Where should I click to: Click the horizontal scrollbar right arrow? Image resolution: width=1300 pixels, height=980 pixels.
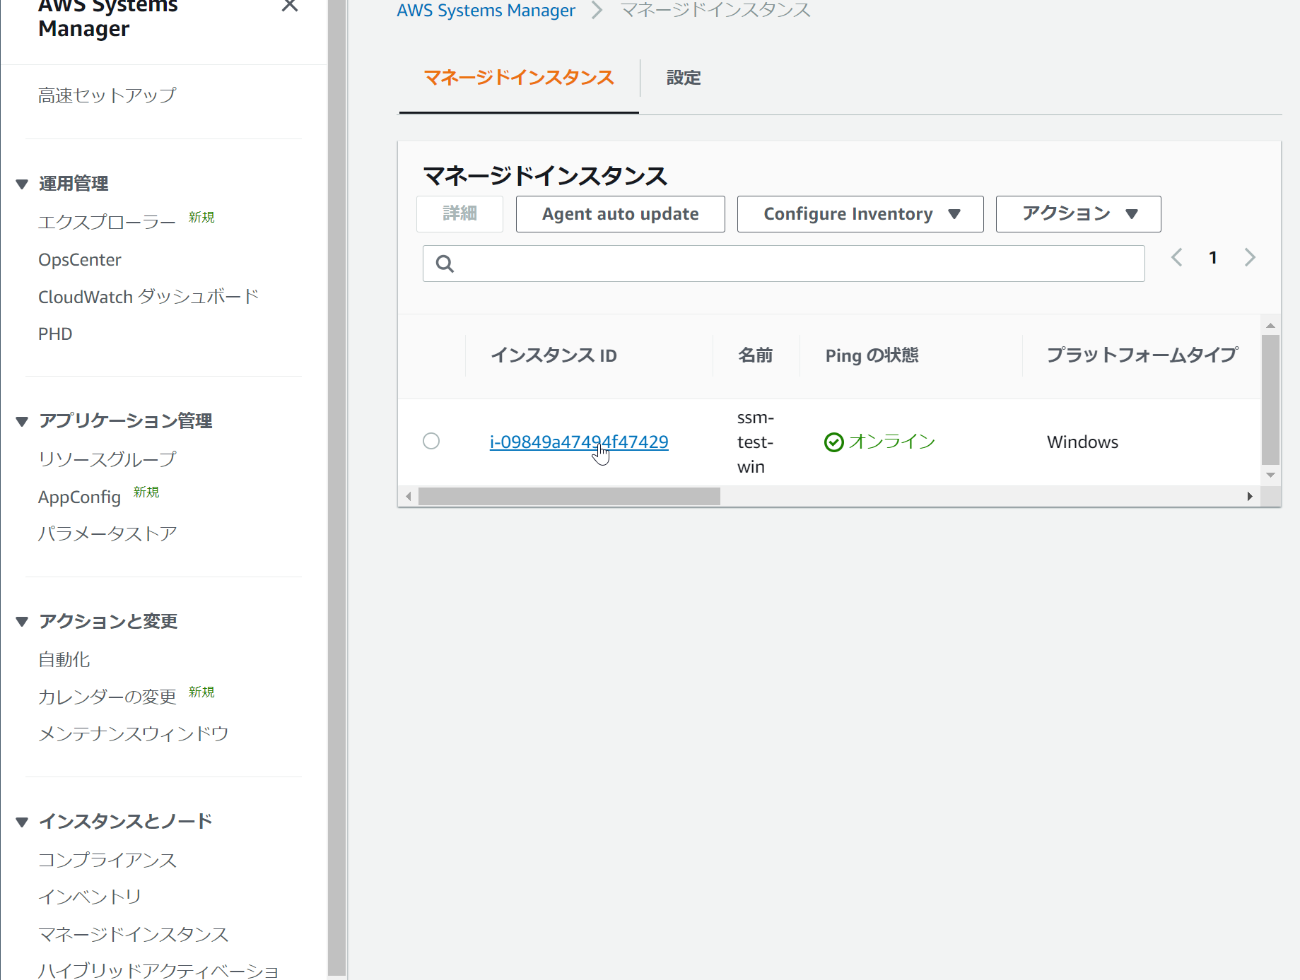[x=1250, y=496]
